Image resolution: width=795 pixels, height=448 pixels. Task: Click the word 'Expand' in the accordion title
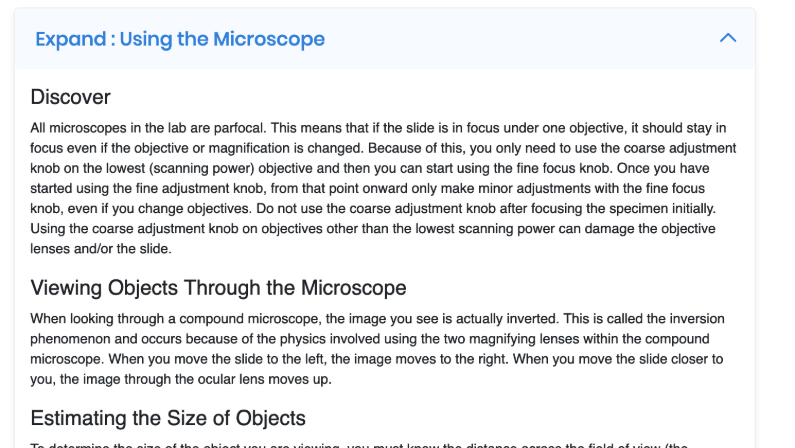[70, 39]
